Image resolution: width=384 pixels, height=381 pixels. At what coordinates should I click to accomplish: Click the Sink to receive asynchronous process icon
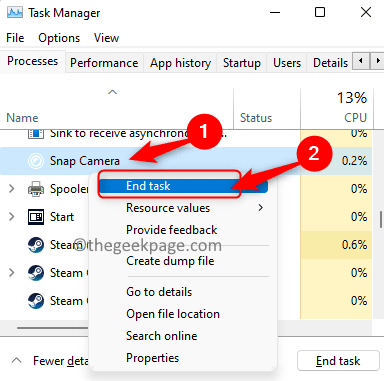point(36,134)
